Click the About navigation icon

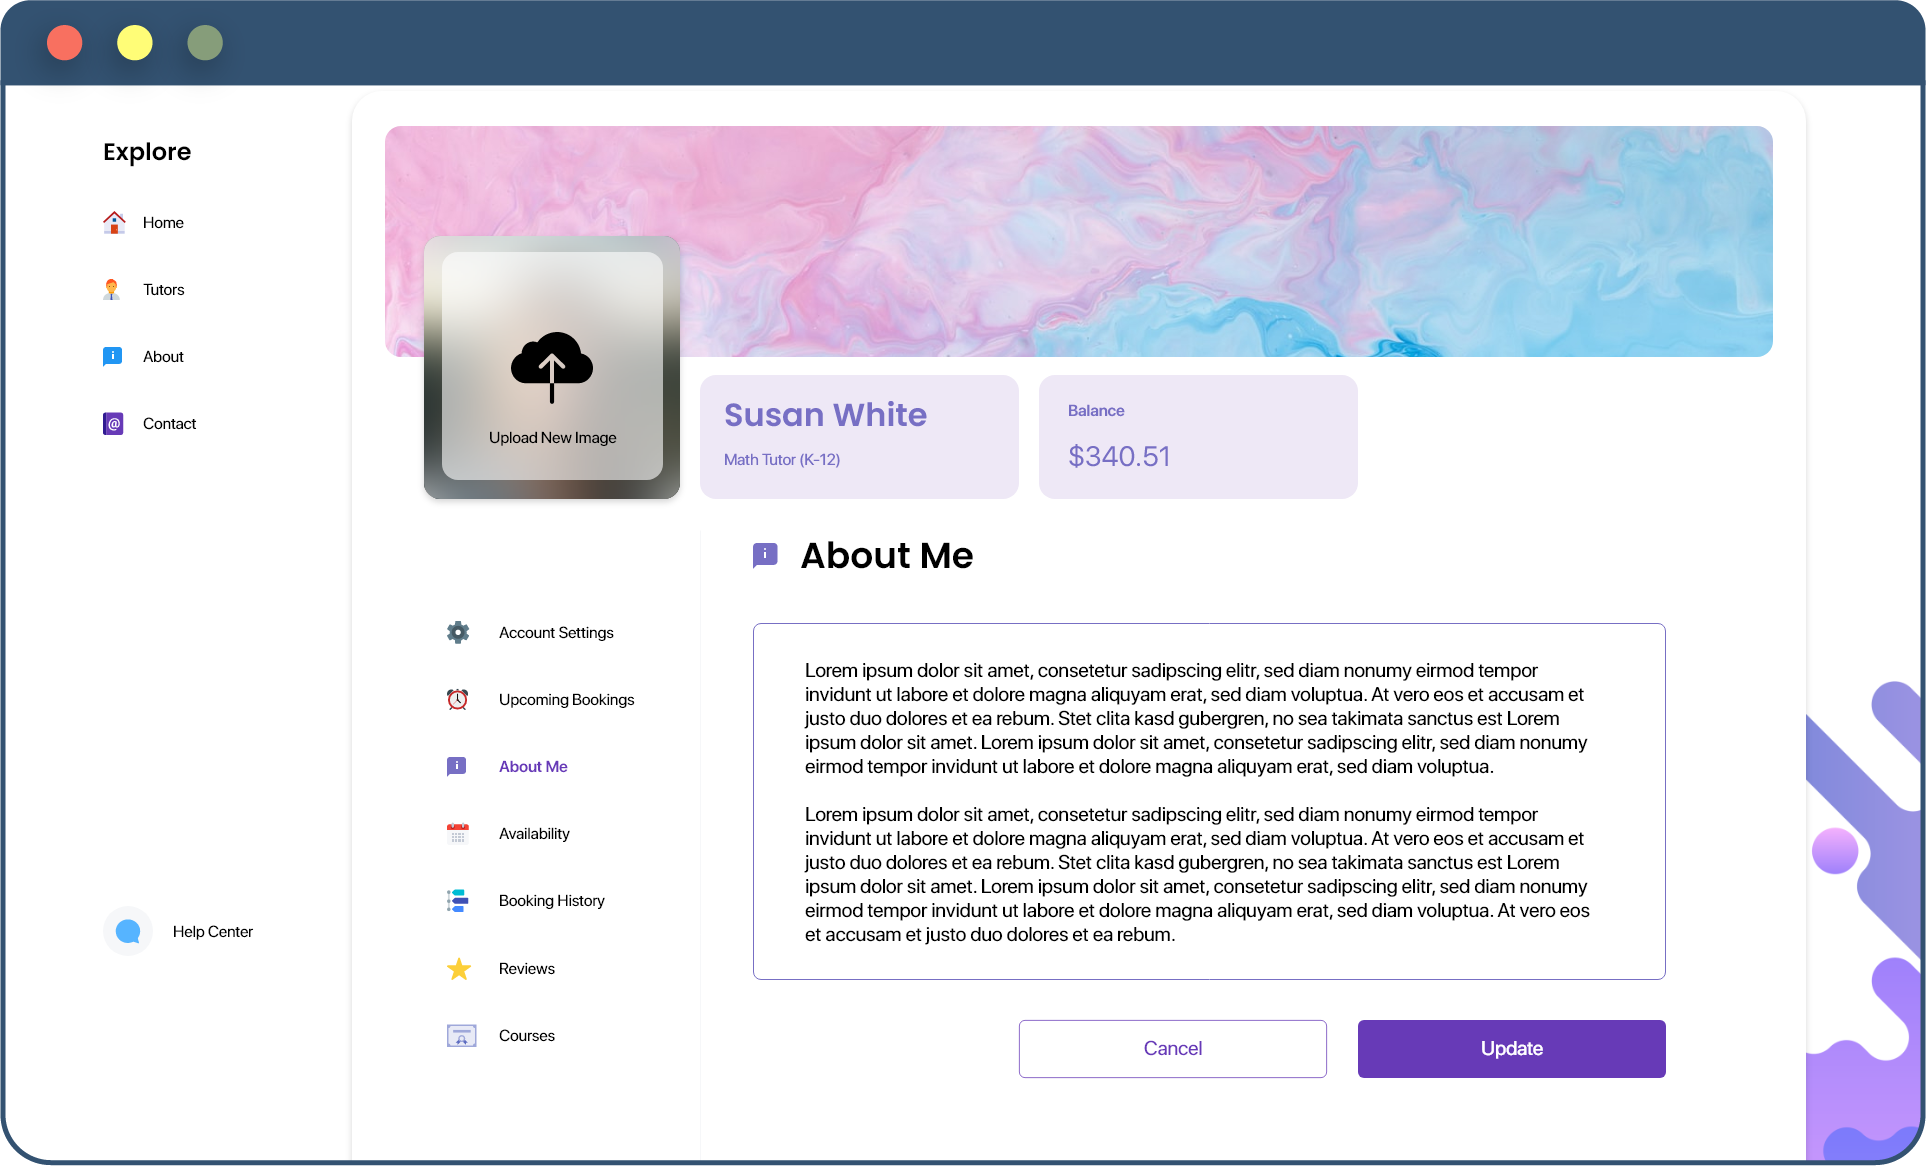point(111,355)
